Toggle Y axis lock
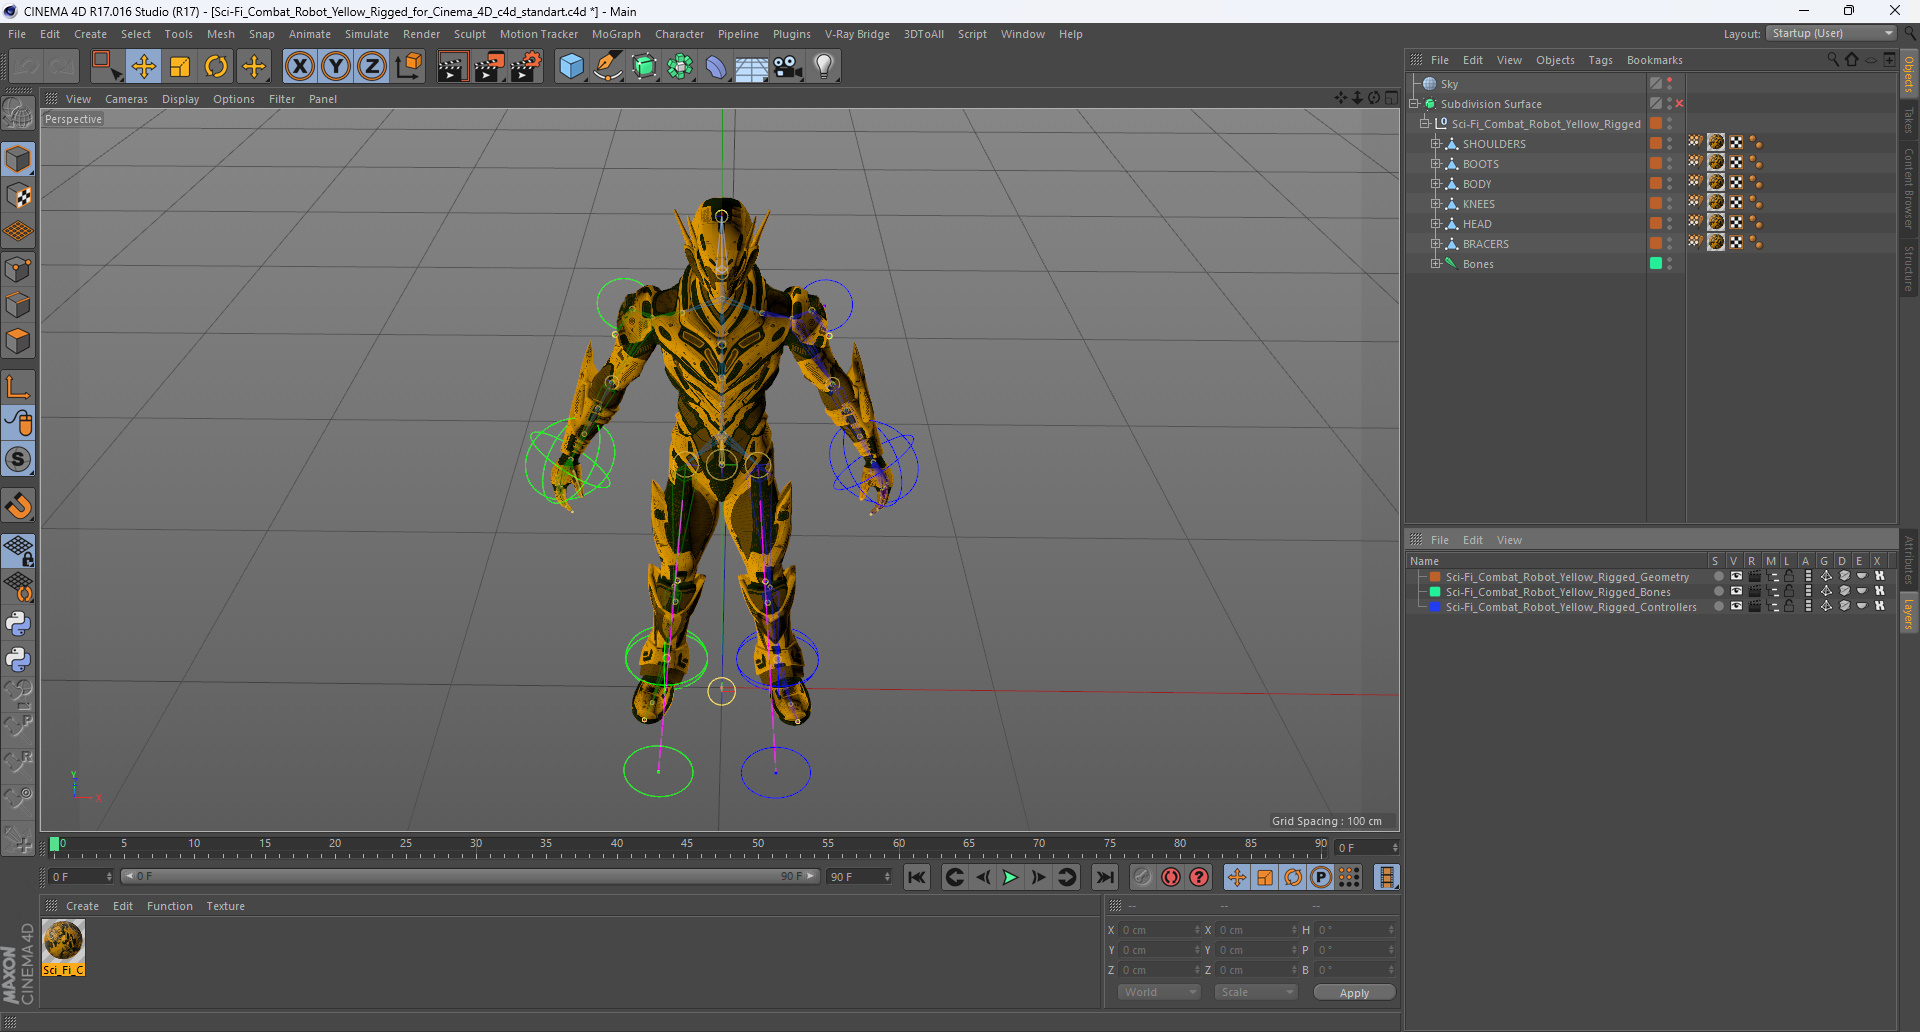This screenshot has height=1032, width=1920. [336, 66]
